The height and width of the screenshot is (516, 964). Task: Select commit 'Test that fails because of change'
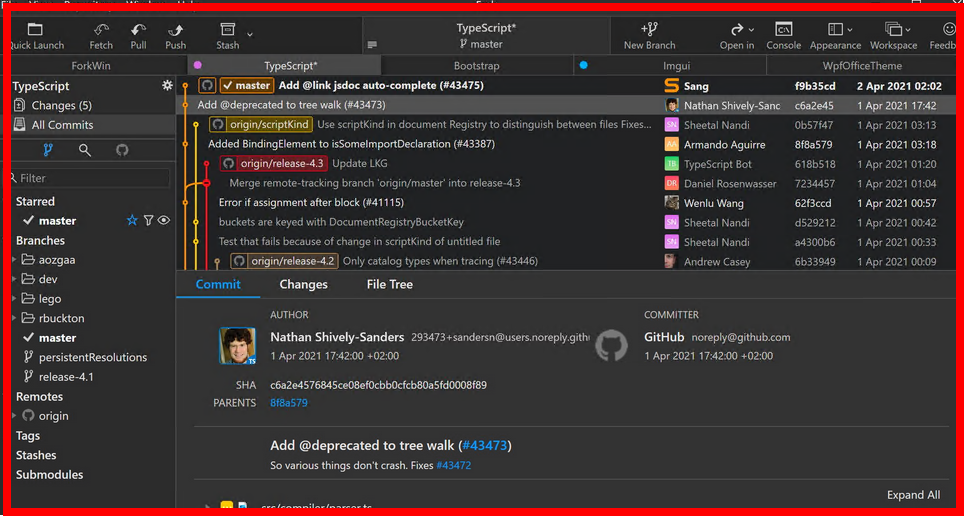(359, 242)
